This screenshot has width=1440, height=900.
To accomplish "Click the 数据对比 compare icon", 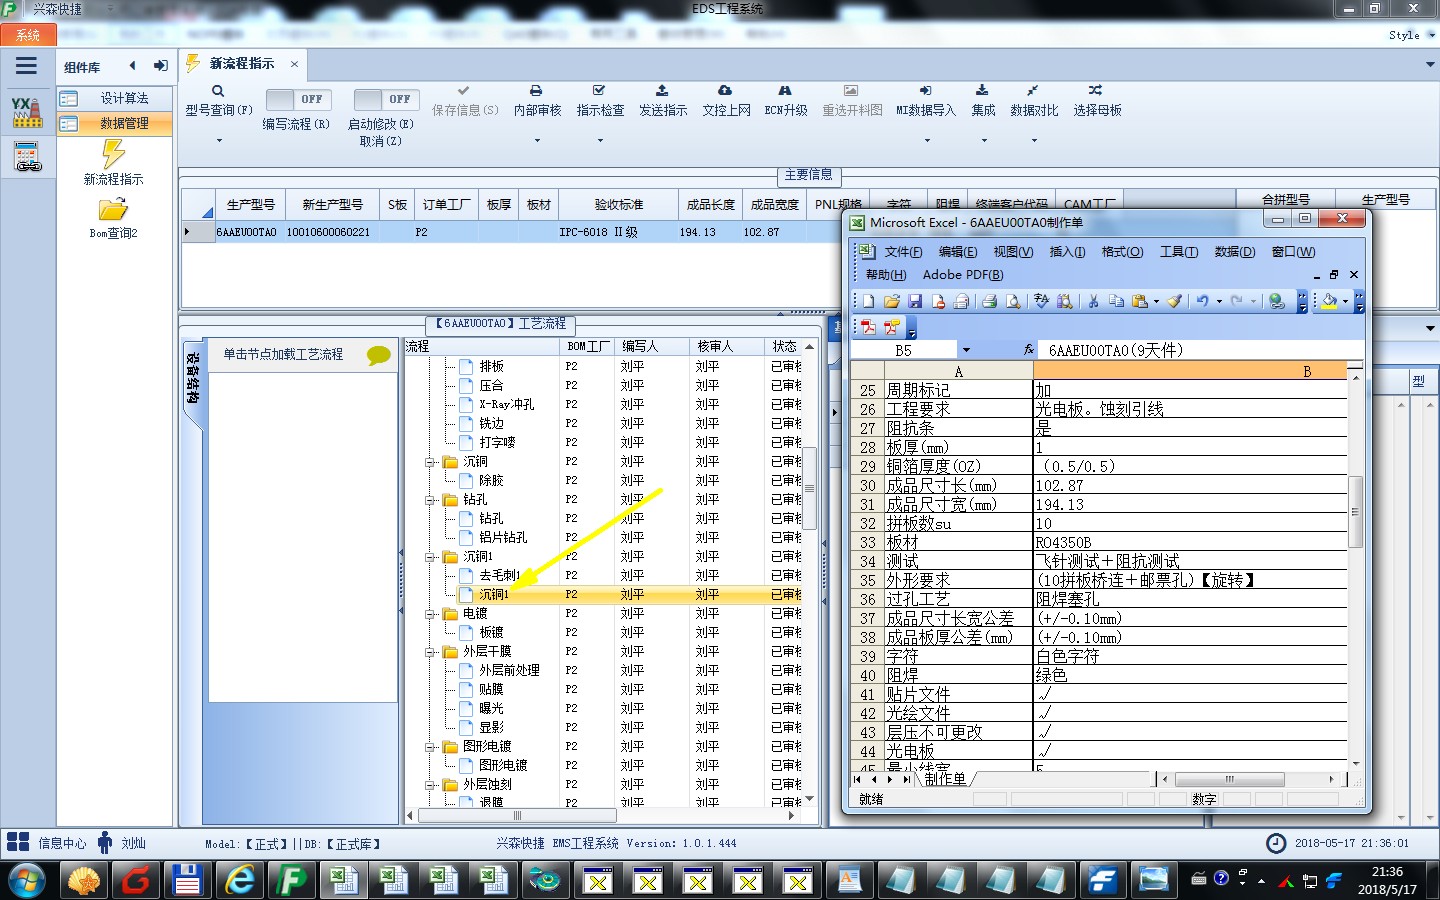I will (1033, 91).
